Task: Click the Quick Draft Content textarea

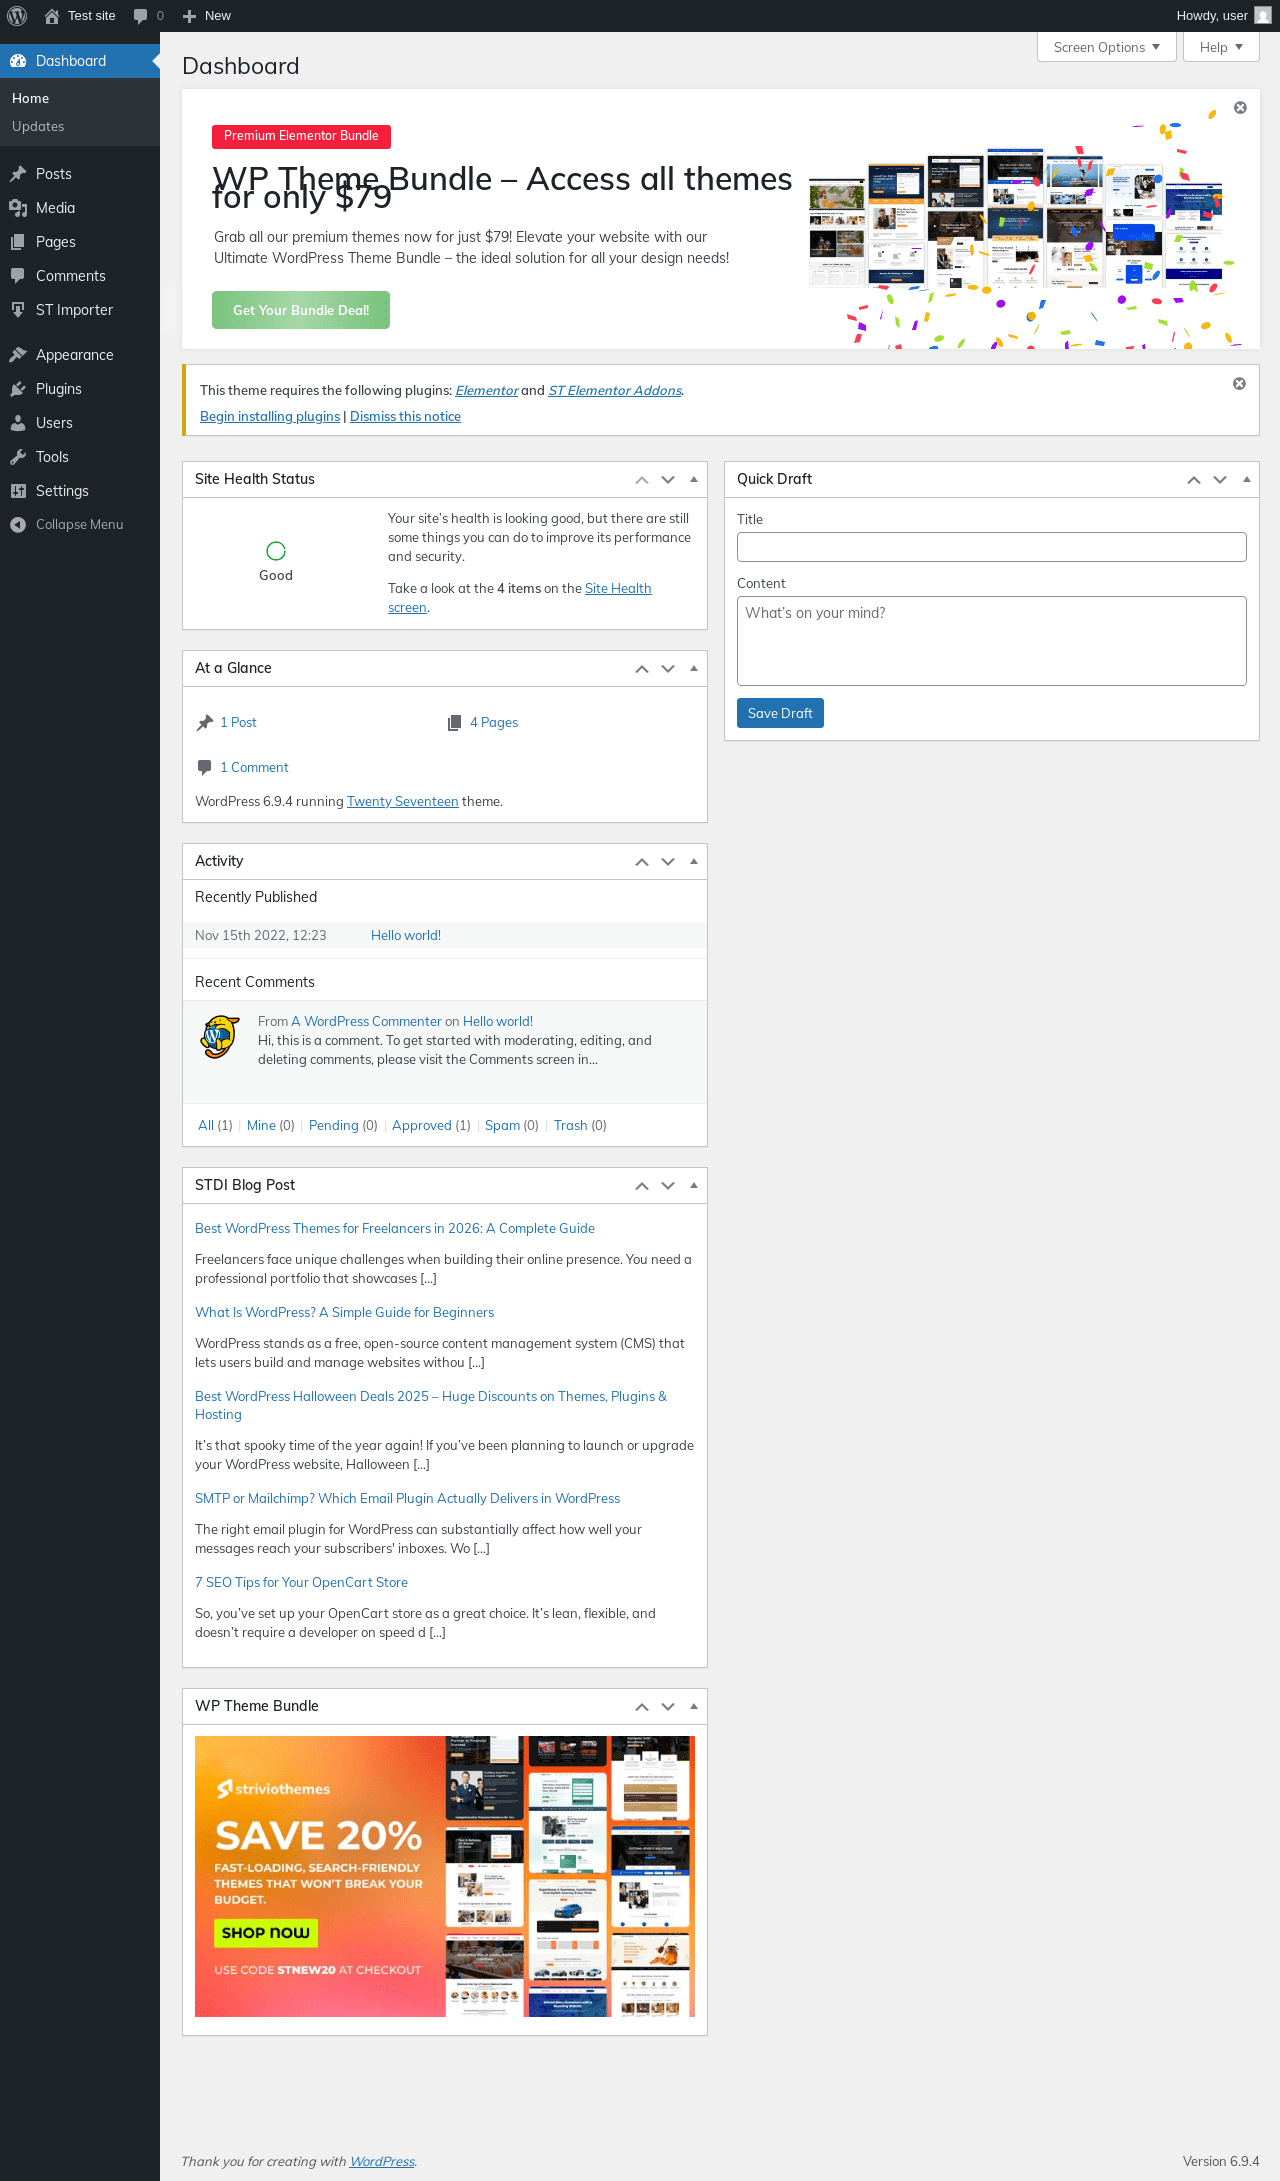Action: [992, 641]
